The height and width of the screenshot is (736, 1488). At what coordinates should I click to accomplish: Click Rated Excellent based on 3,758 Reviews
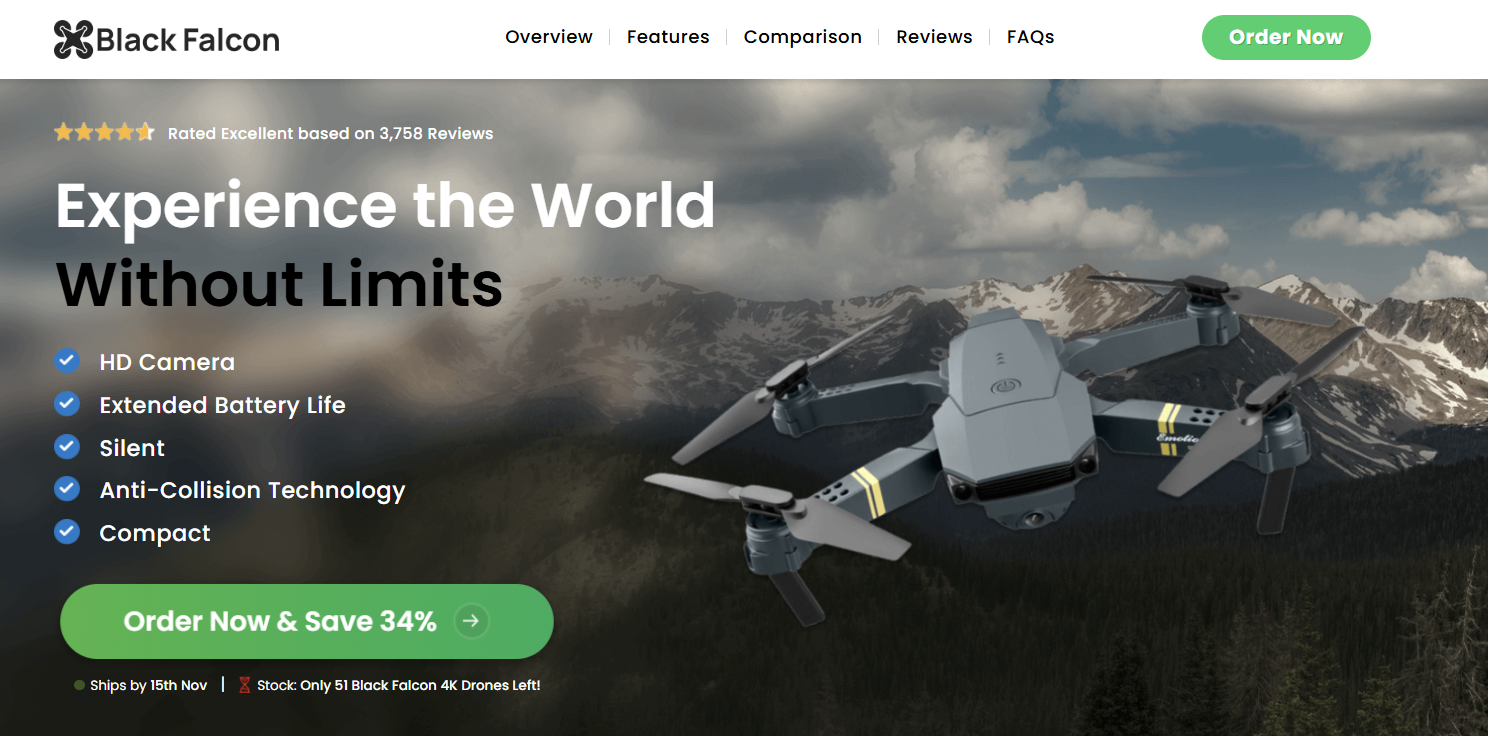(x=330, y=133)
